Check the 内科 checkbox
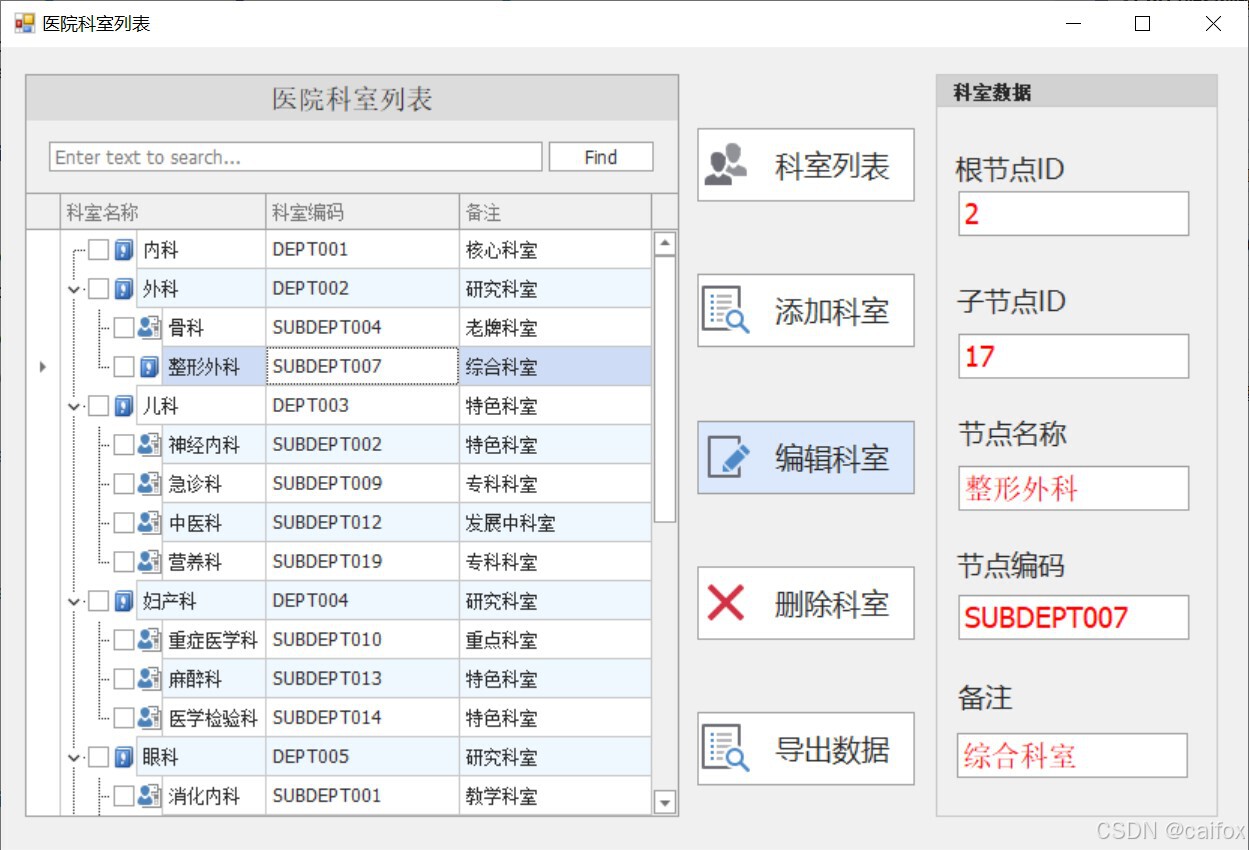The width and height of the screenshot is (1249, 850). [x=98, y=250]
